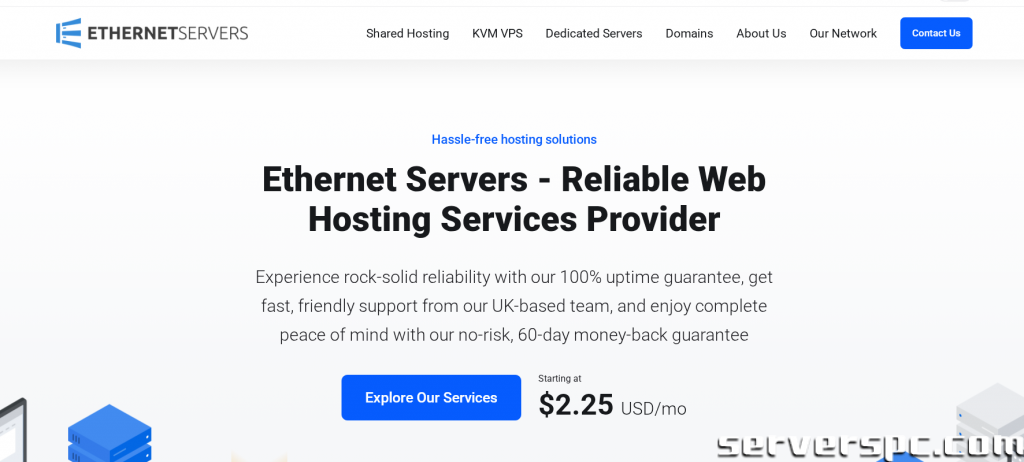Viewport: 1024px width, 462px height.
Task: Visit the About Us page
Action: click(761, 33)
